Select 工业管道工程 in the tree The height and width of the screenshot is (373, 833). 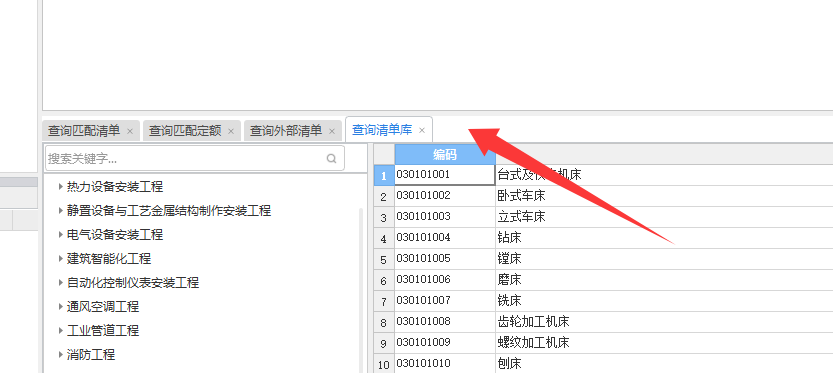(x=103, y=330)
